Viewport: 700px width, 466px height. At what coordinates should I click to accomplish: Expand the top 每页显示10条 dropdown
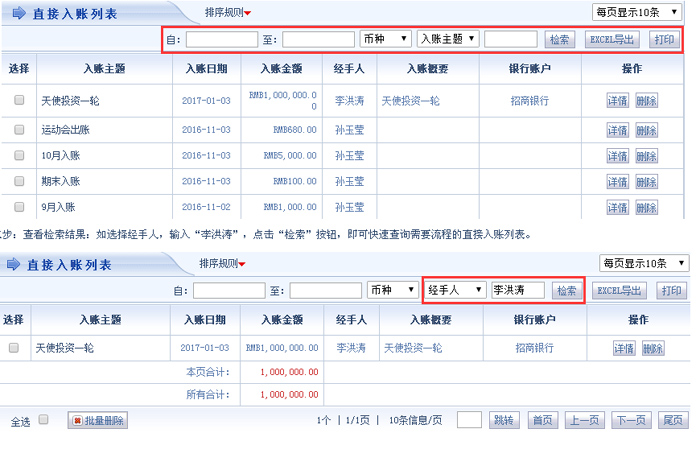(640, 13)
